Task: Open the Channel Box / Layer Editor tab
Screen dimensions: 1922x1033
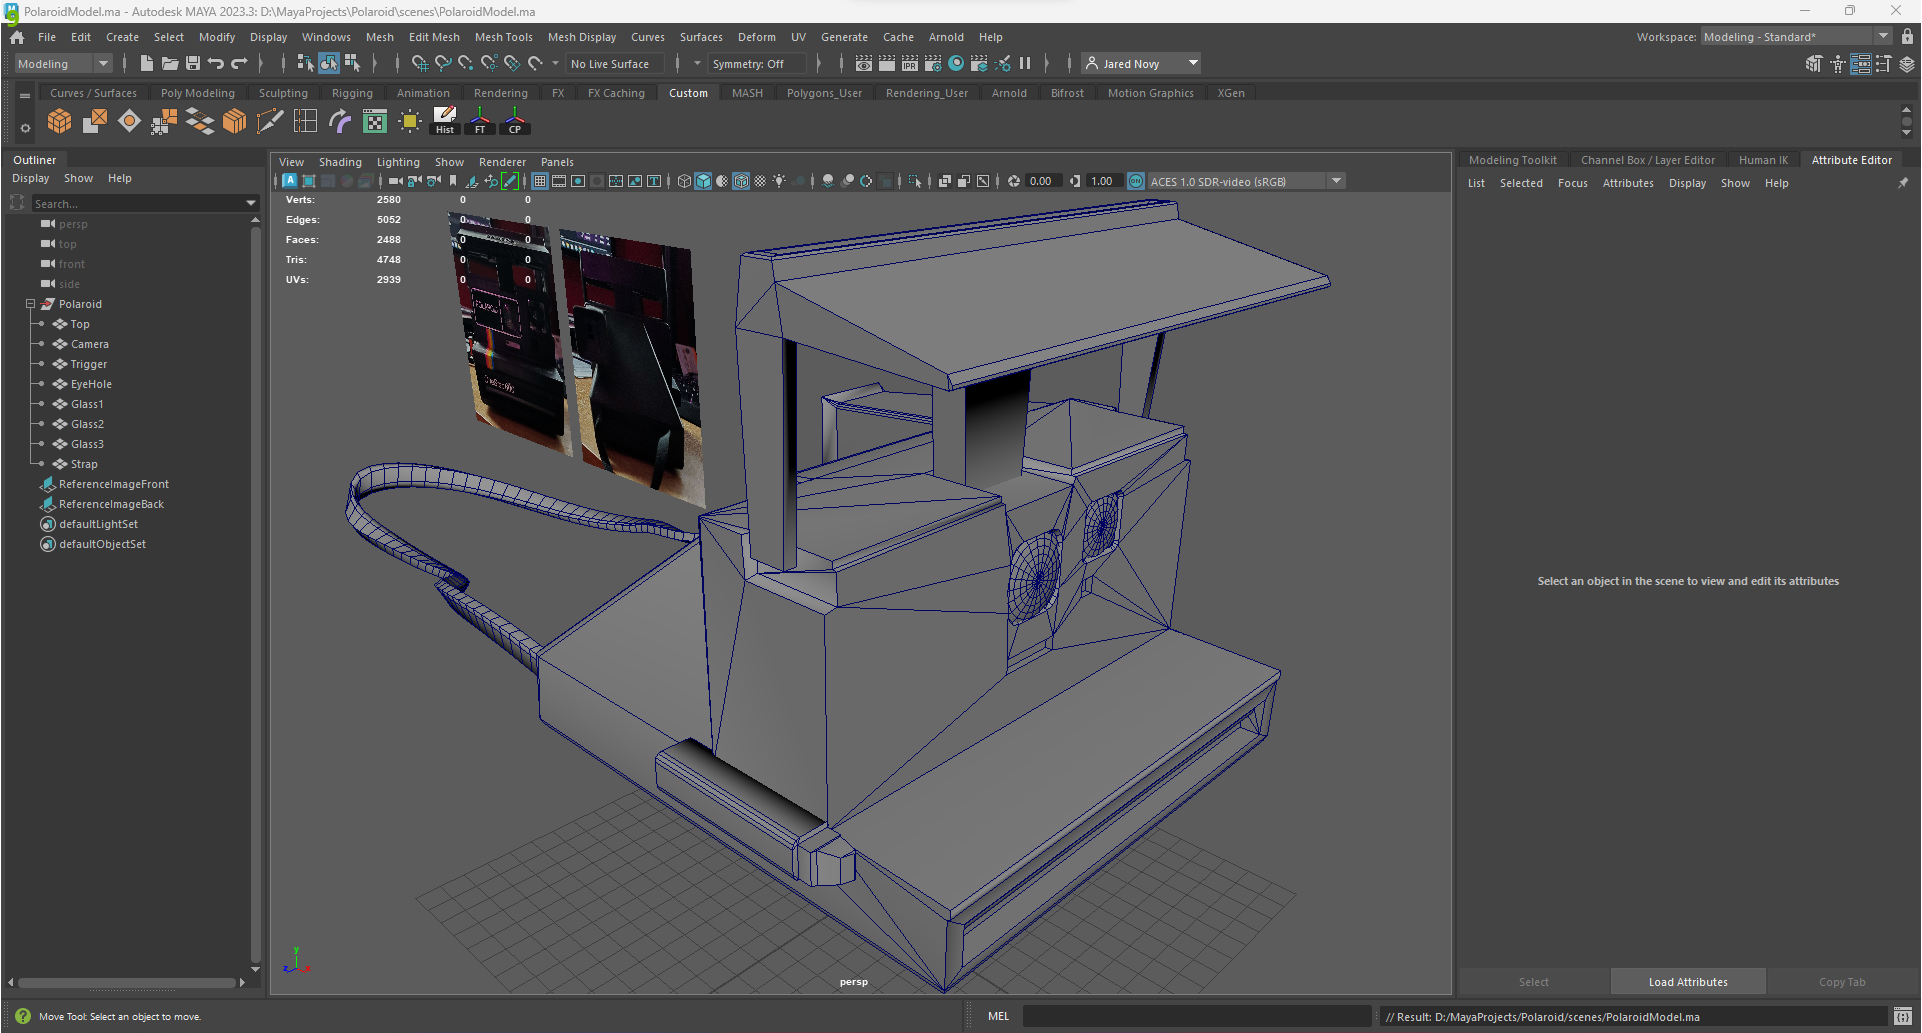Action: (1647, 160)
